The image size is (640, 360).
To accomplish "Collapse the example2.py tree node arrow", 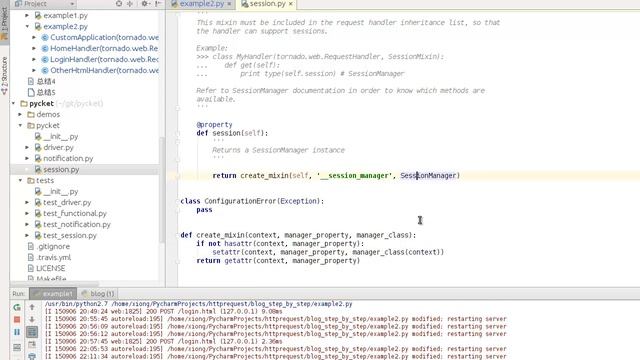I will tap(27, 27).
